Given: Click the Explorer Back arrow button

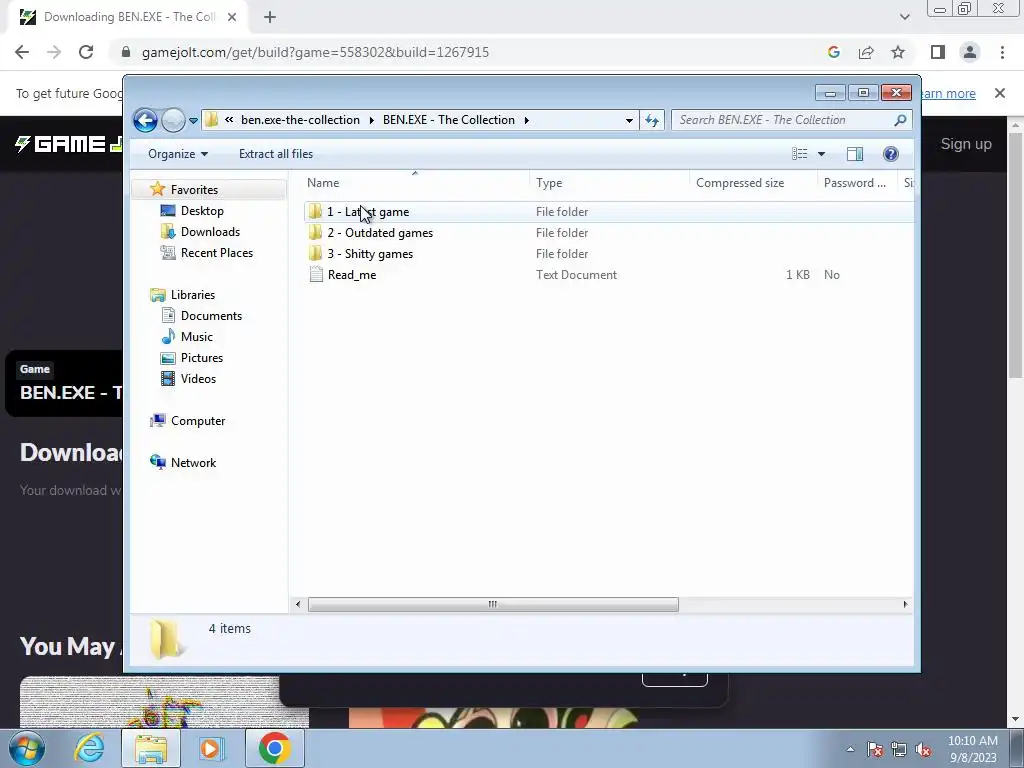Looking at the screenshot, I should (x=145, y=120).
